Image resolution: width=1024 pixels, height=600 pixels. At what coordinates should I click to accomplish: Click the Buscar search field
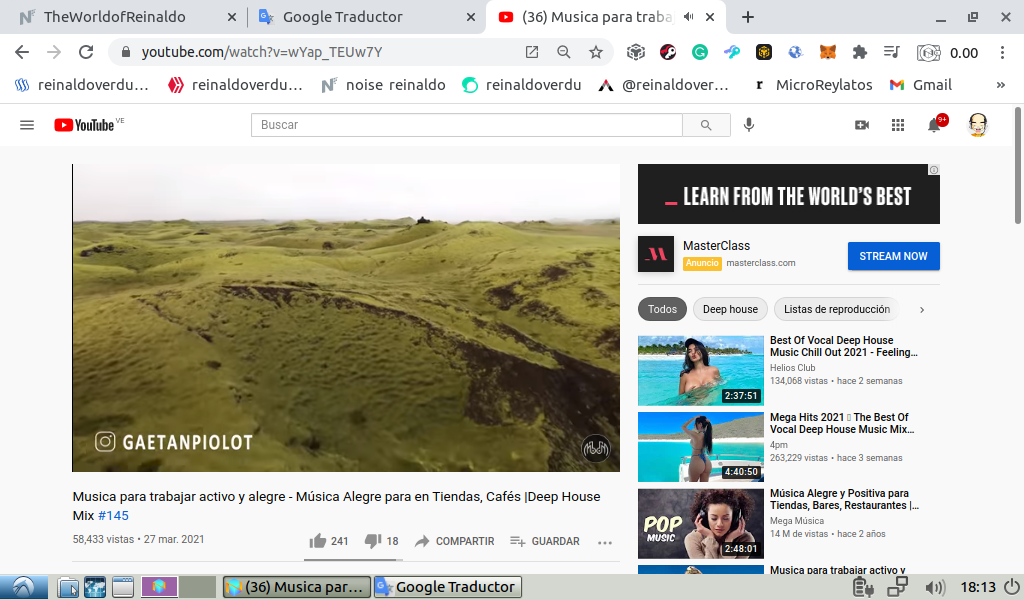coord(466,125)
